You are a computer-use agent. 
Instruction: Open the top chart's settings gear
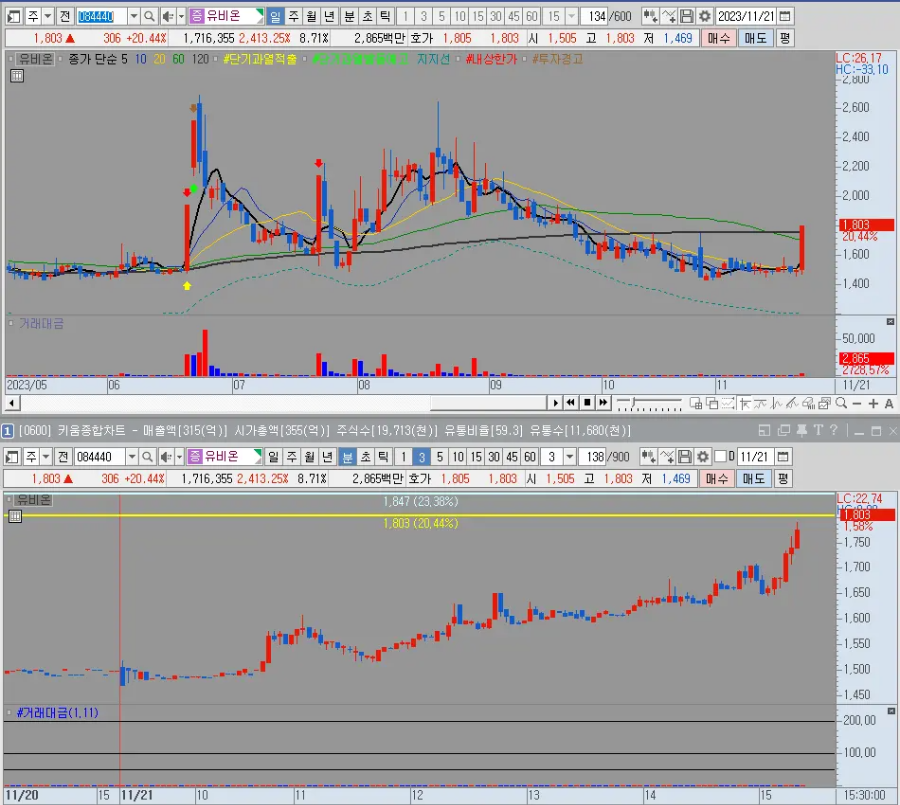pos(705,16)
